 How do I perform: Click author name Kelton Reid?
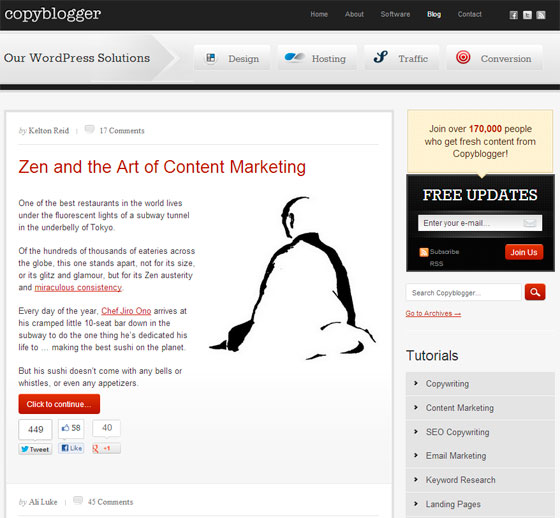pyautogui.click(x=49, y=131)
